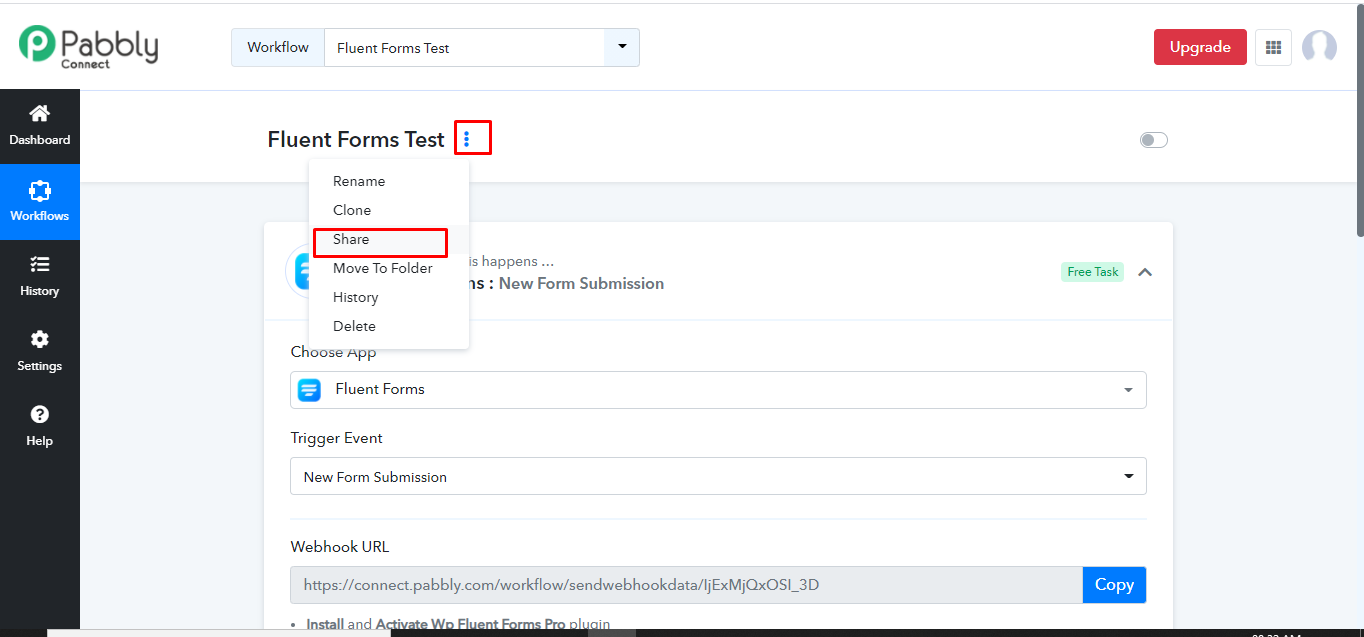This screenshot has height=637, width=1364.
Task: Open the Workflow selector dropdown arrow
Action: pos(622,47)
